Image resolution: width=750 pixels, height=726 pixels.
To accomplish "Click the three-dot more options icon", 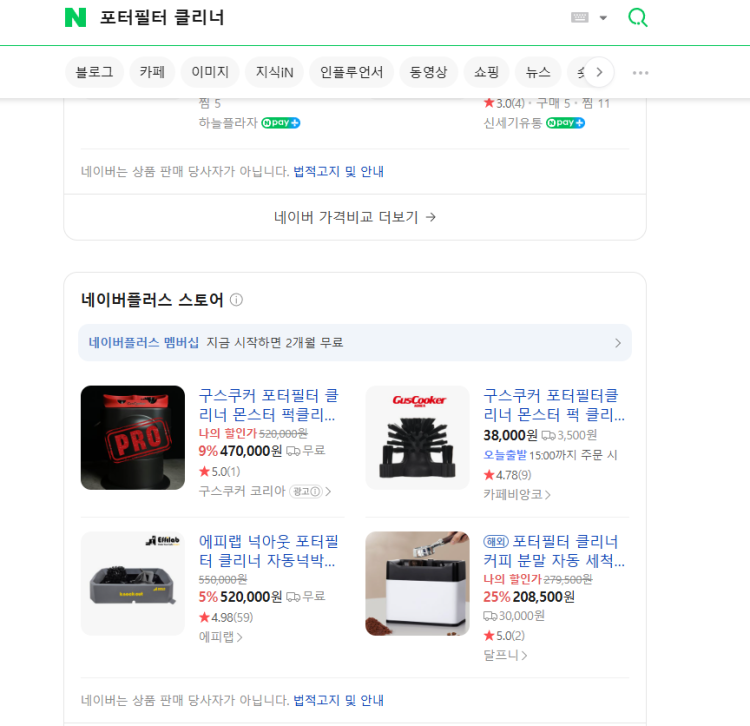I will tap(641, 72).
